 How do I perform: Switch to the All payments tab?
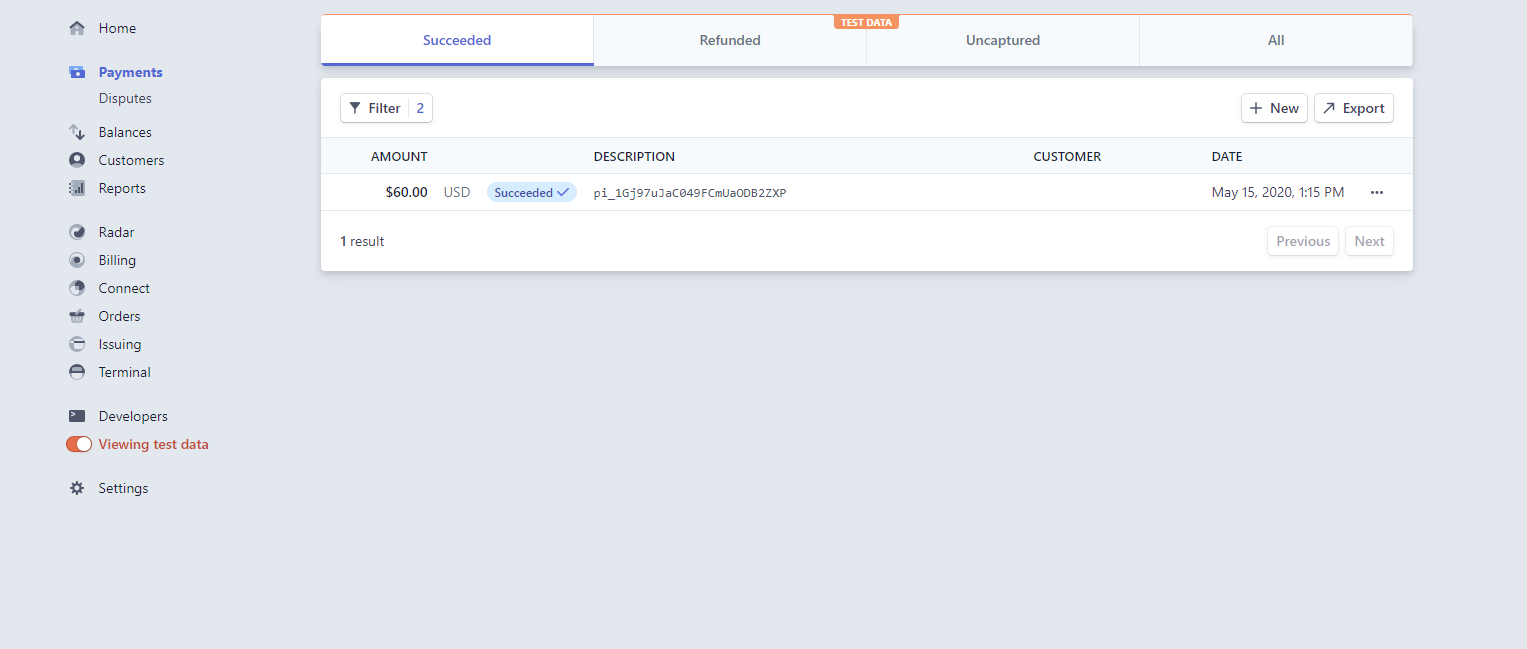[1276, 41]
